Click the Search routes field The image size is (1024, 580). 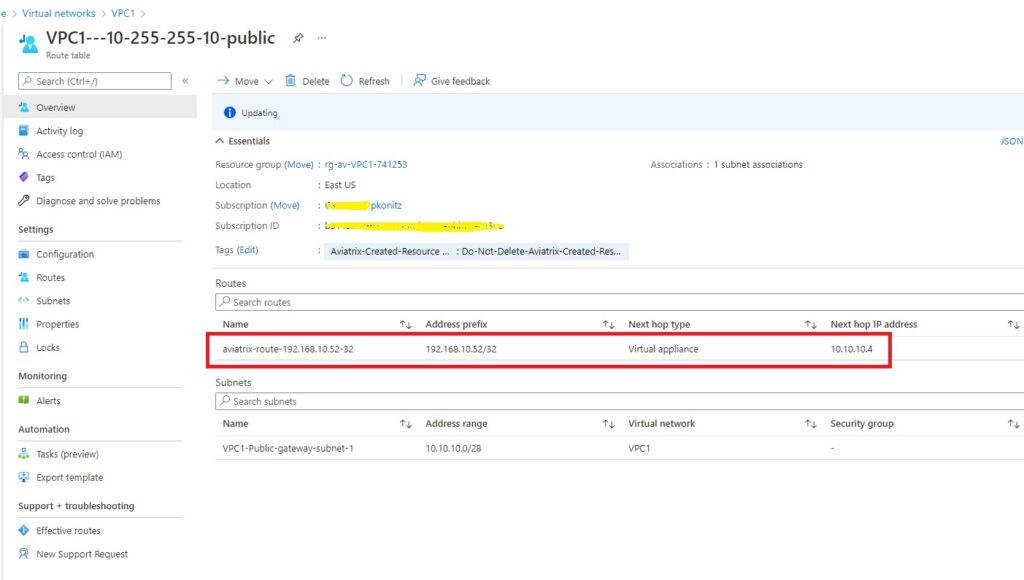619,302
